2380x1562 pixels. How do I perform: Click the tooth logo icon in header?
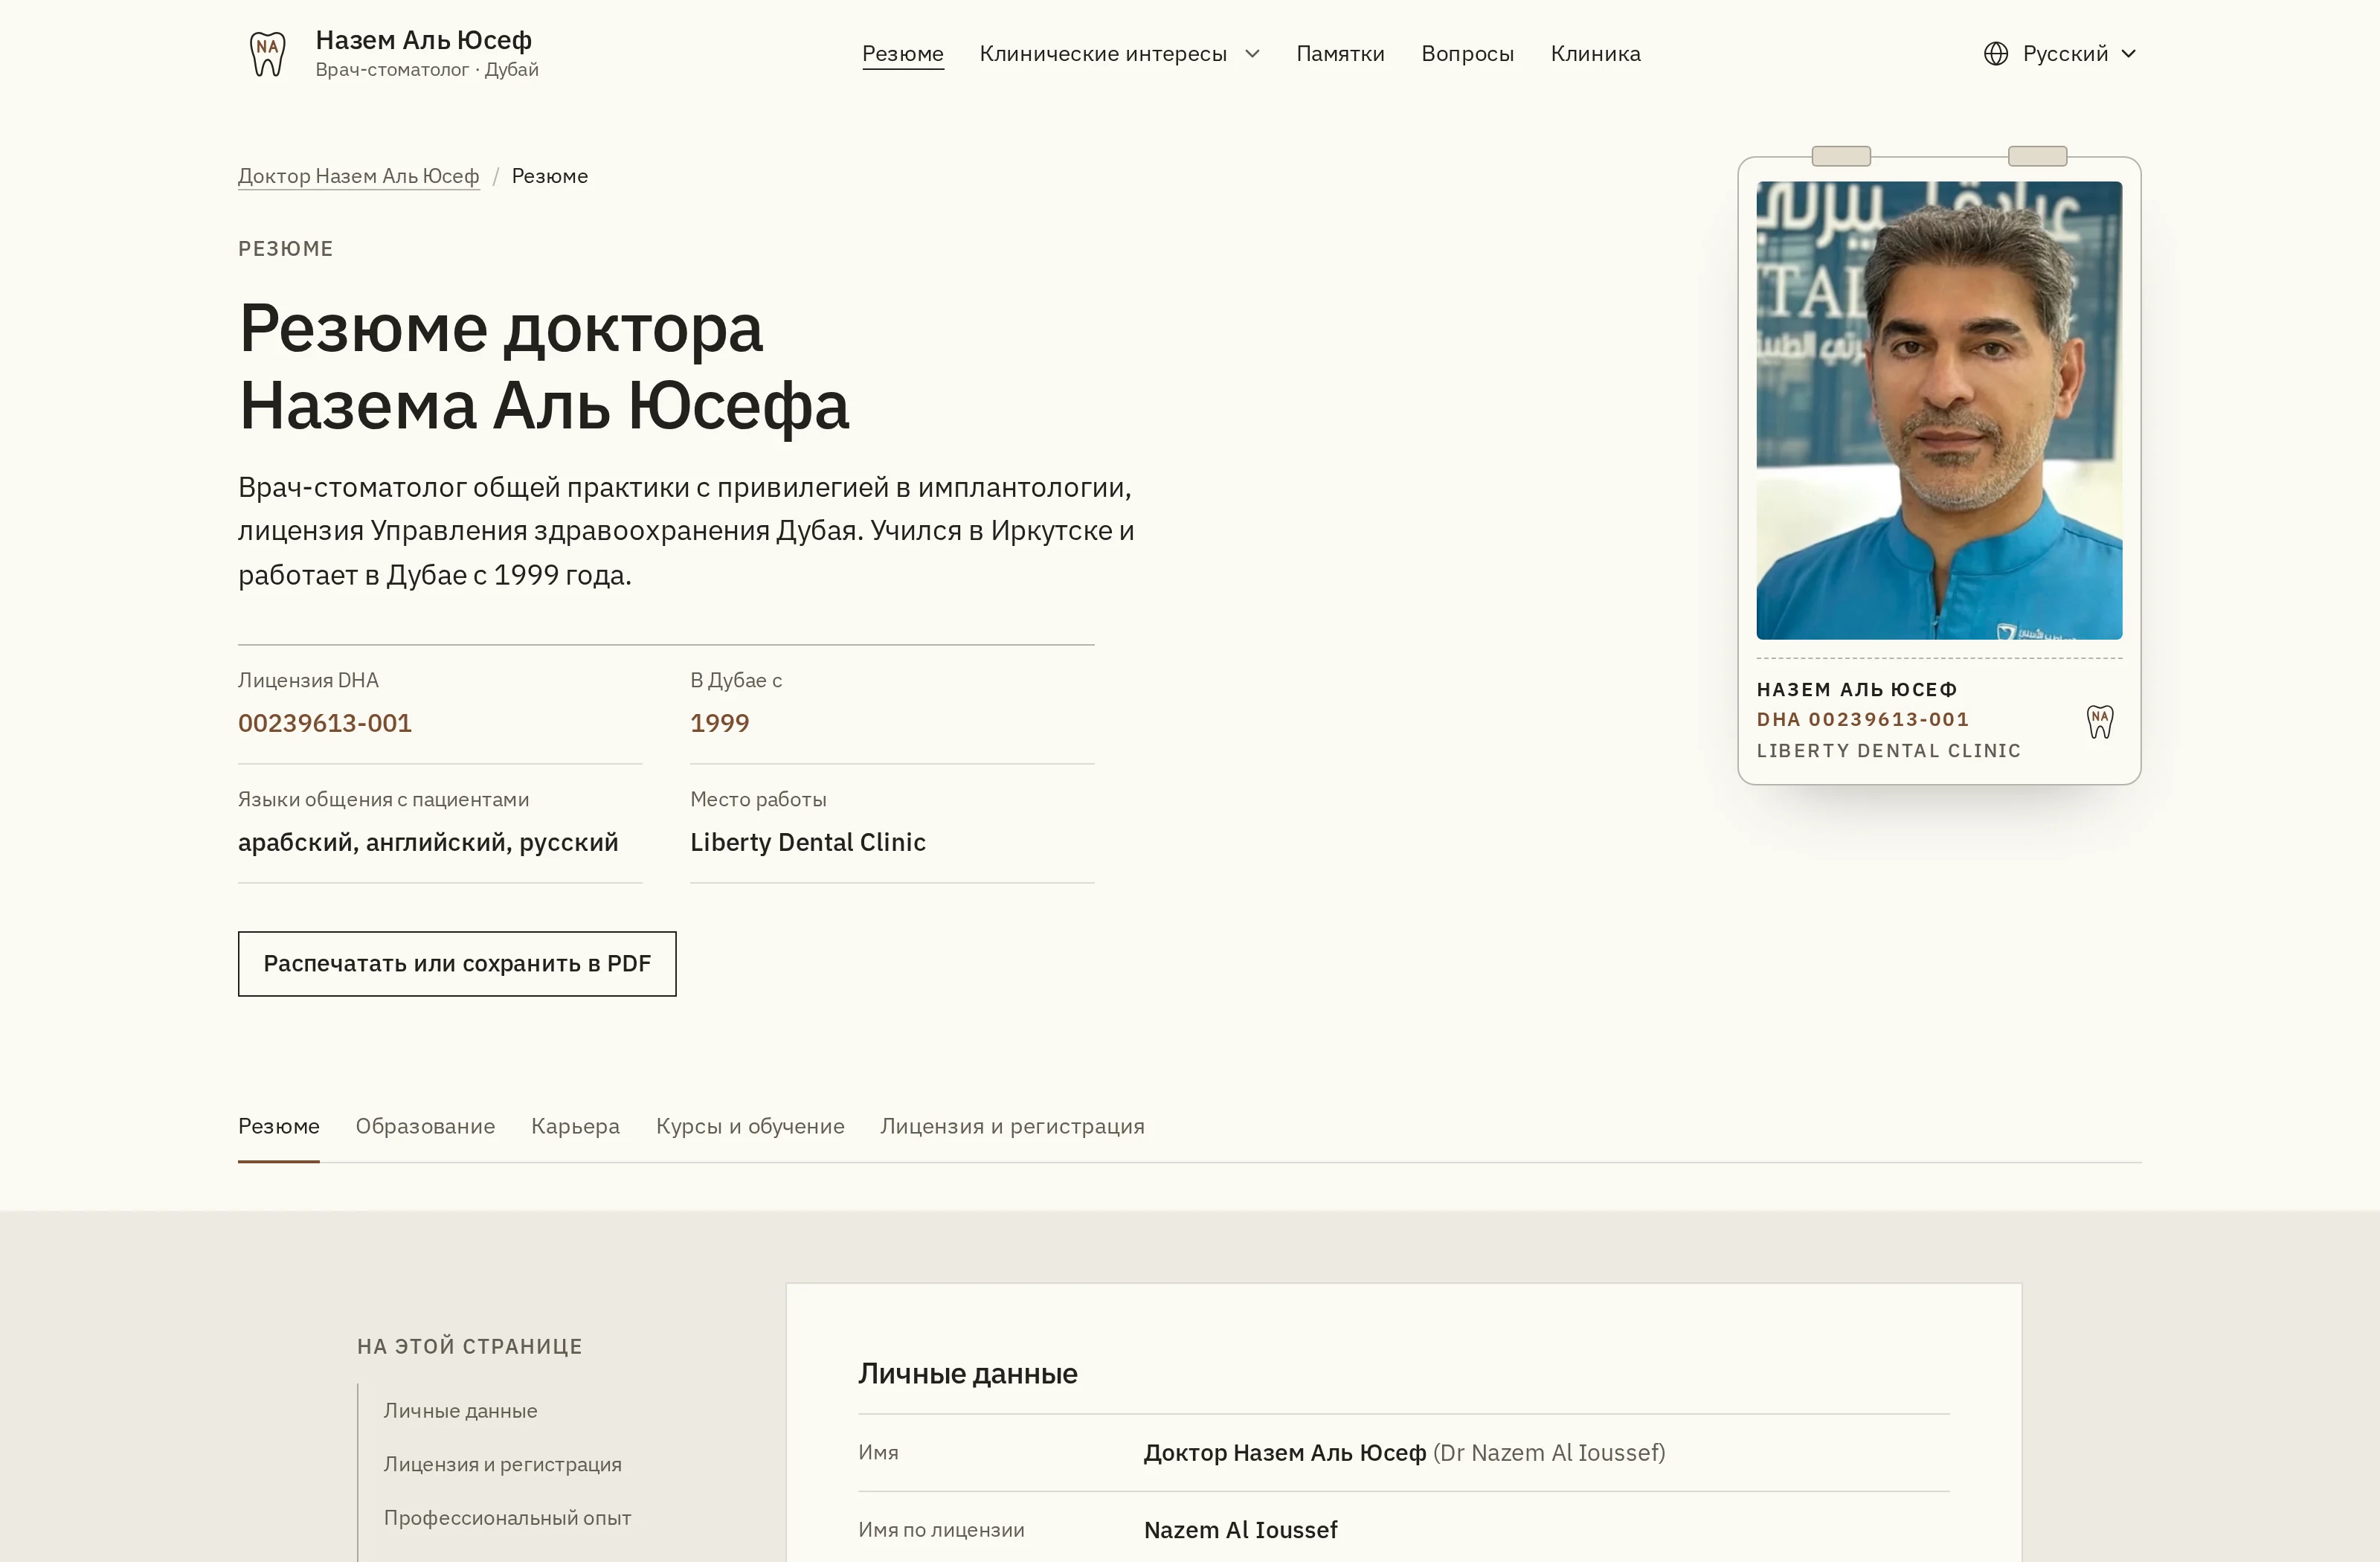(x=267, y=54)
